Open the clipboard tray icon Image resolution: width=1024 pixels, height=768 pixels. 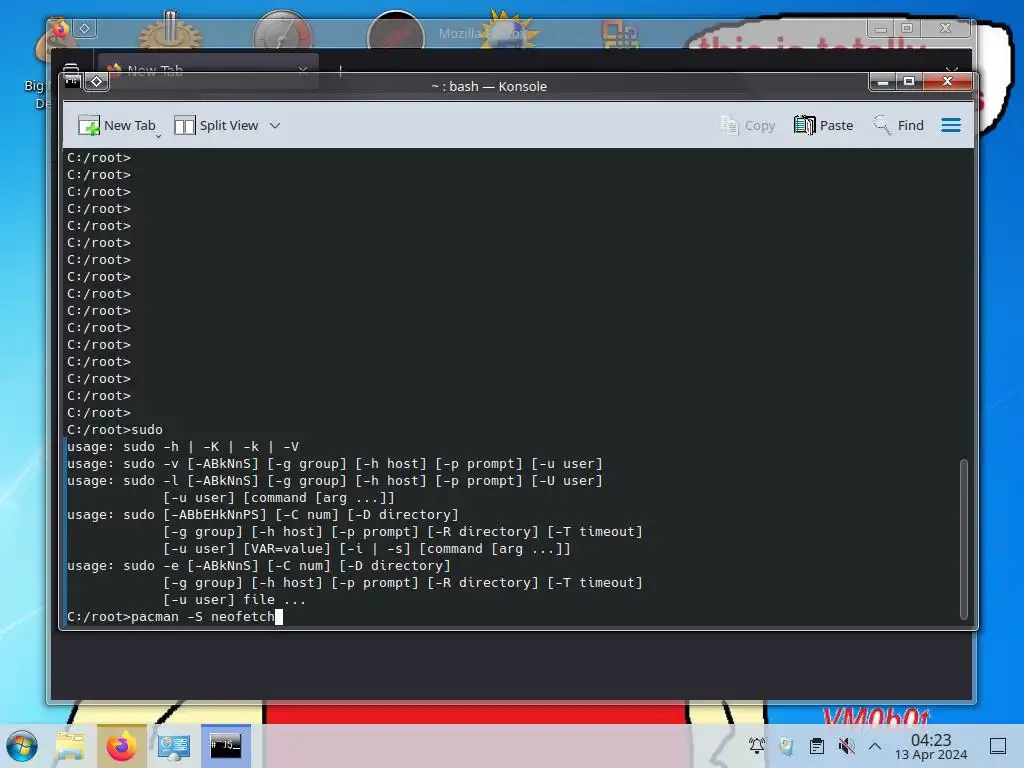click(816, 745)
